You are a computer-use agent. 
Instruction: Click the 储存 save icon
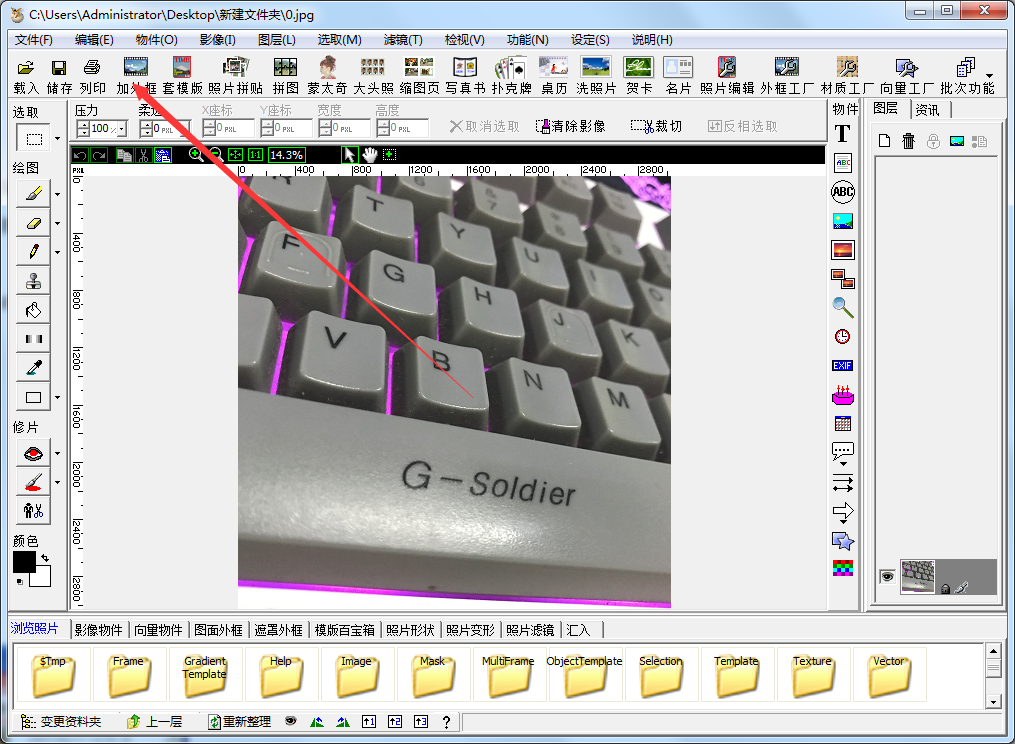click(x=59, y=76)
